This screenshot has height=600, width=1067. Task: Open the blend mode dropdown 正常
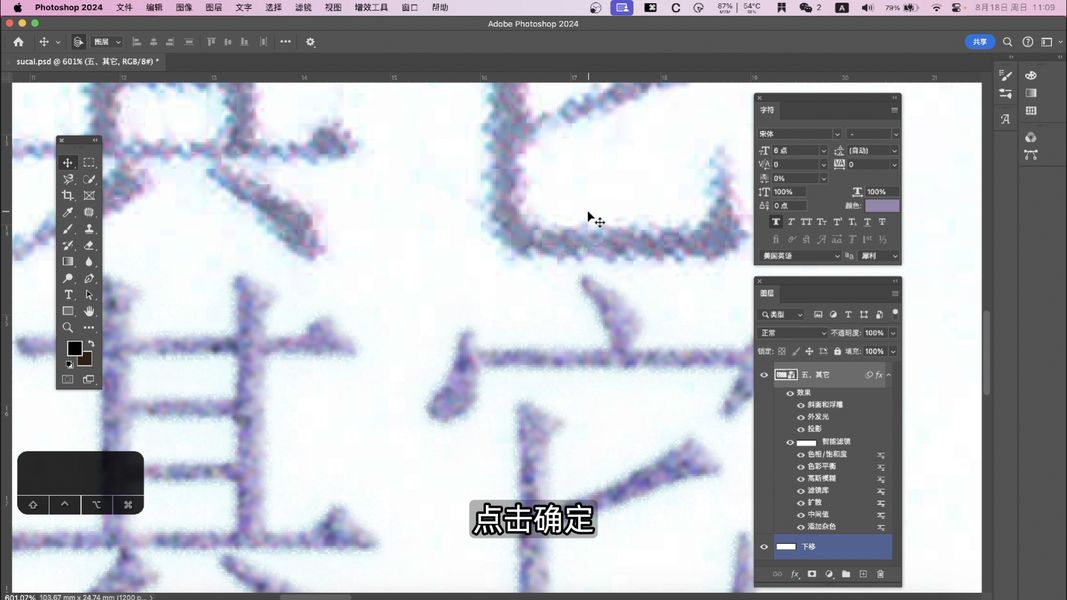pos(793,333)
